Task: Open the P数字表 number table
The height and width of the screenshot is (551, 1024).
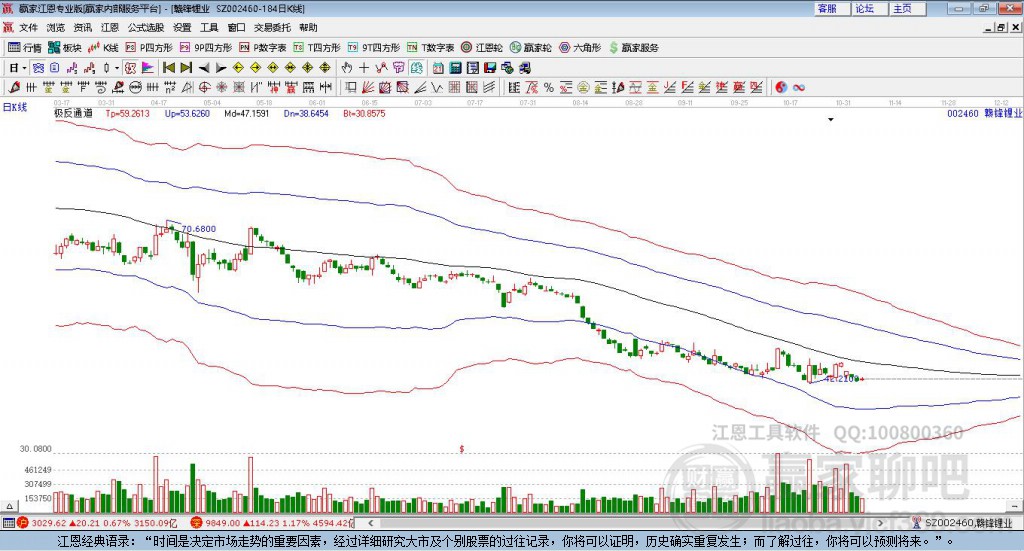Action: click(x=263, y=48)
